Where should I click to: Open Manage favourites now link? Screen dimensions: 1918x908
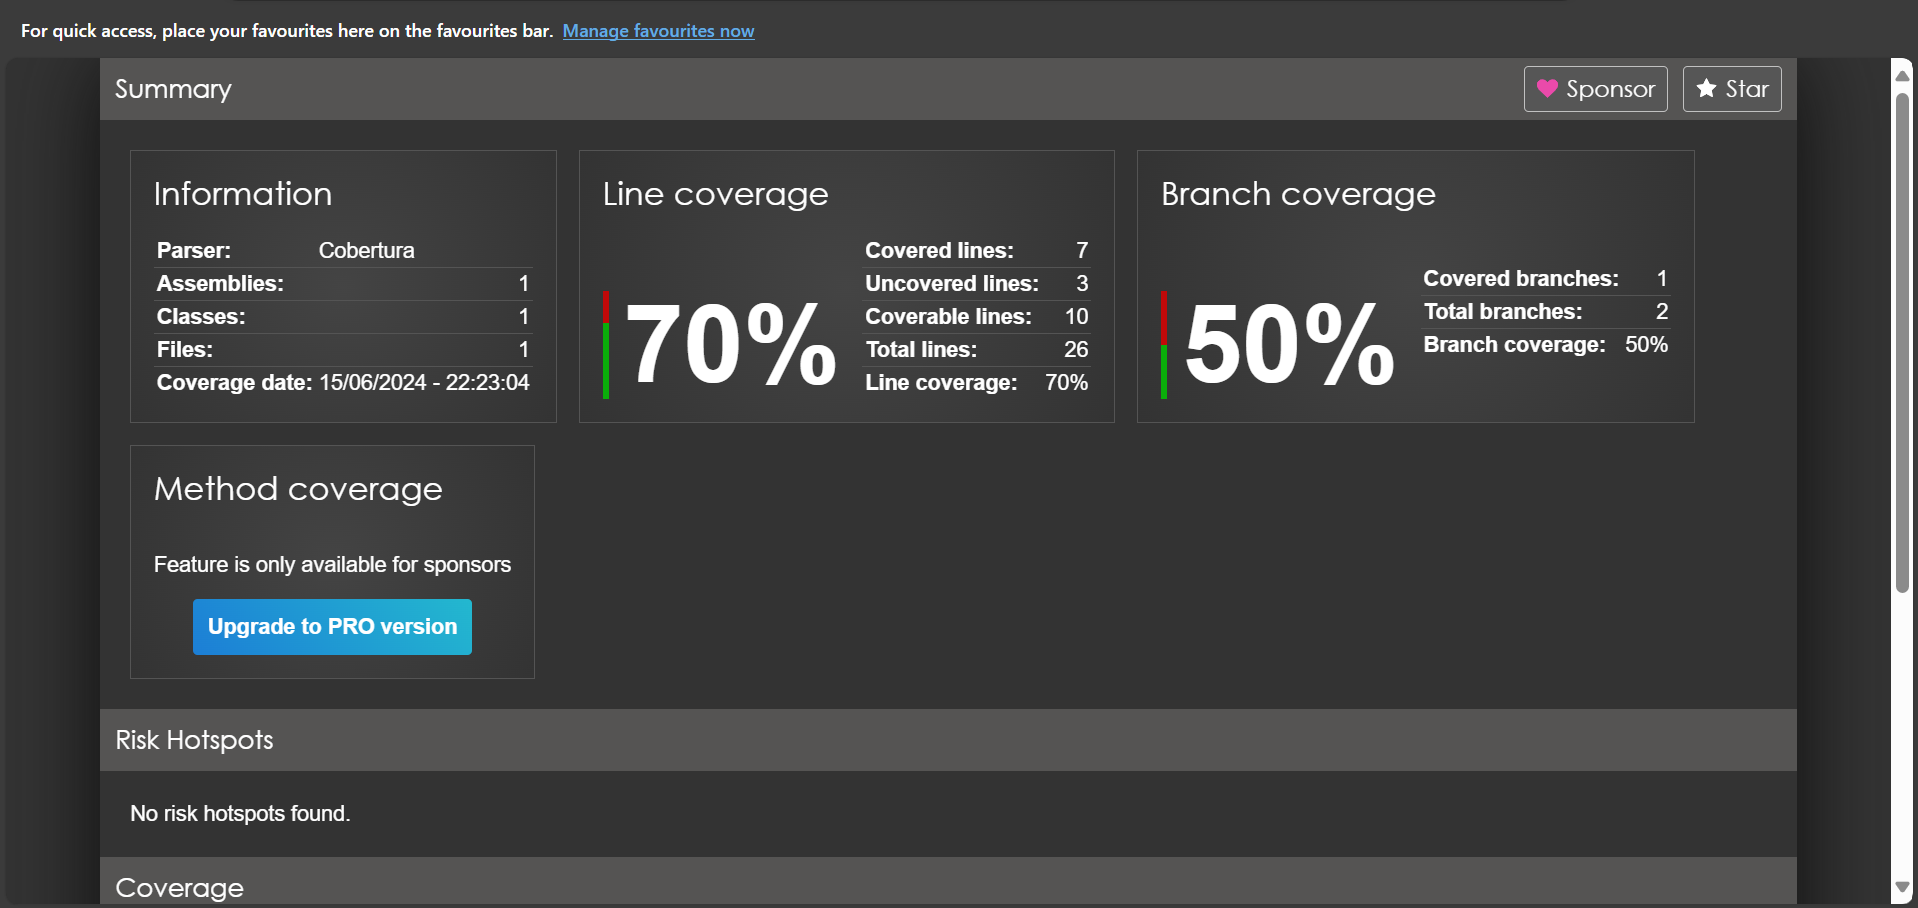[658, 31]
